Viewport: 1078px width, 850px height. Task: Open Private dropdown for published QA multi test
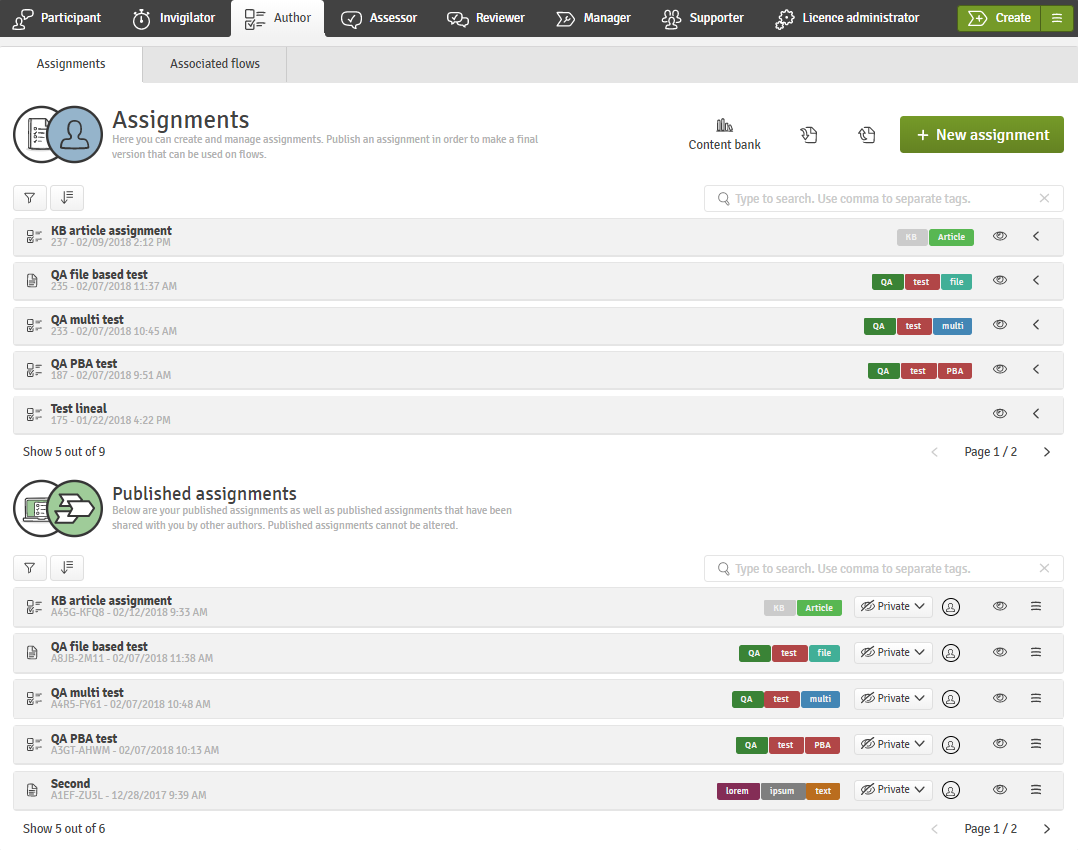(x=893, y=699)
